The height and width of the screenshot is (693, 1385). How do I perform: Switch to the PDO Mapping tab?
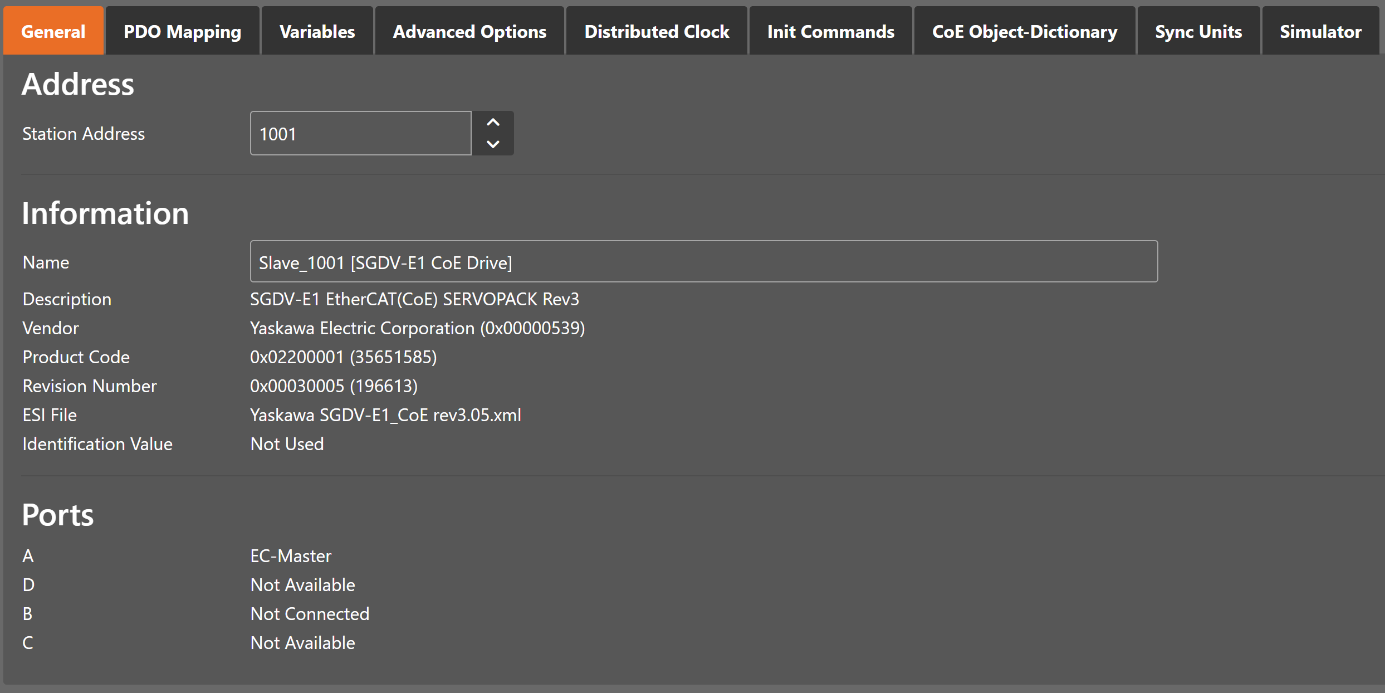pyautogui.click(x=182, y=31)
